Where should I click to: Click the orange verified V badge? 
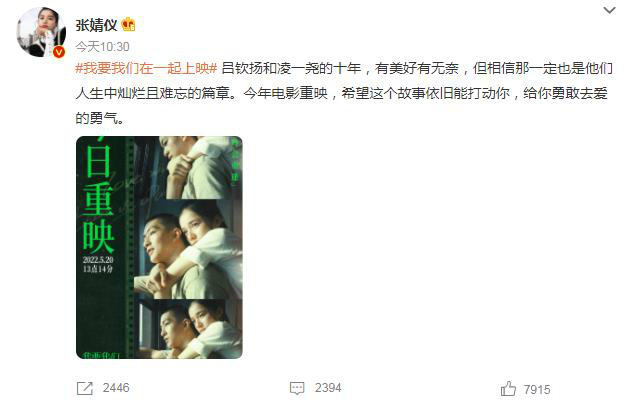[59, 52]
